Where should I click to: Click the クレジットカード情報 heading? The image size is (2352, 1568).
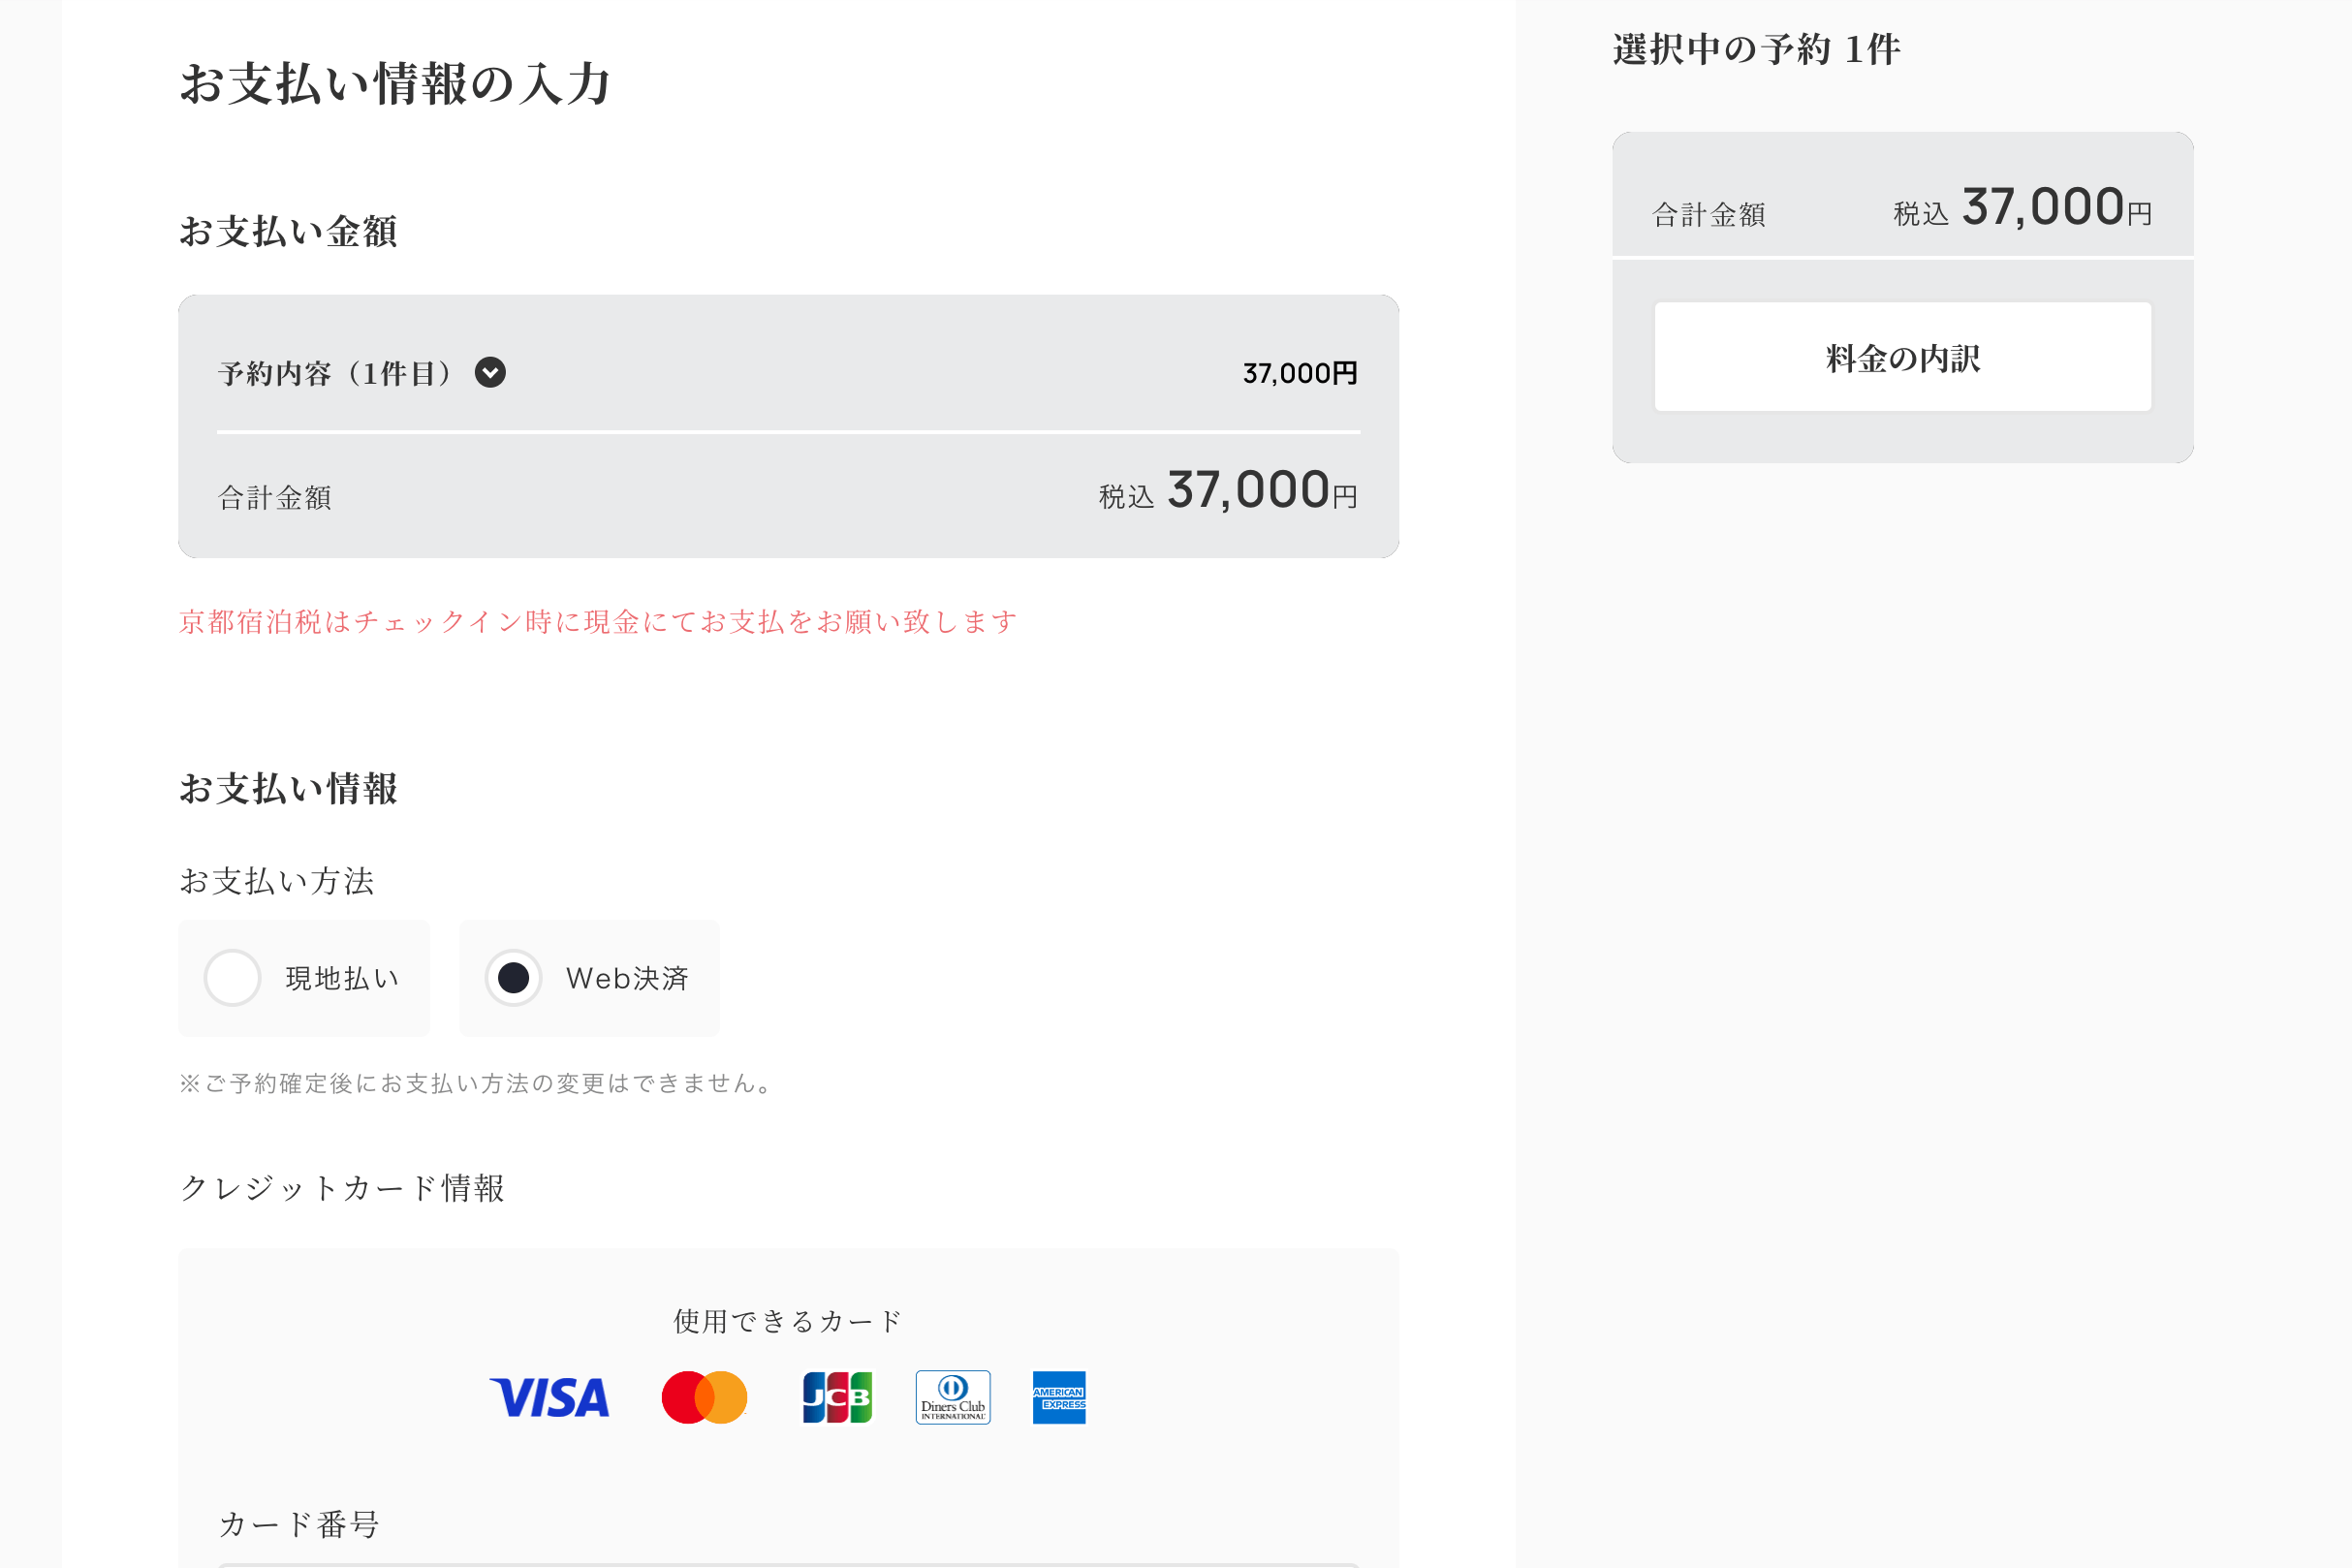pos(343,1188)
